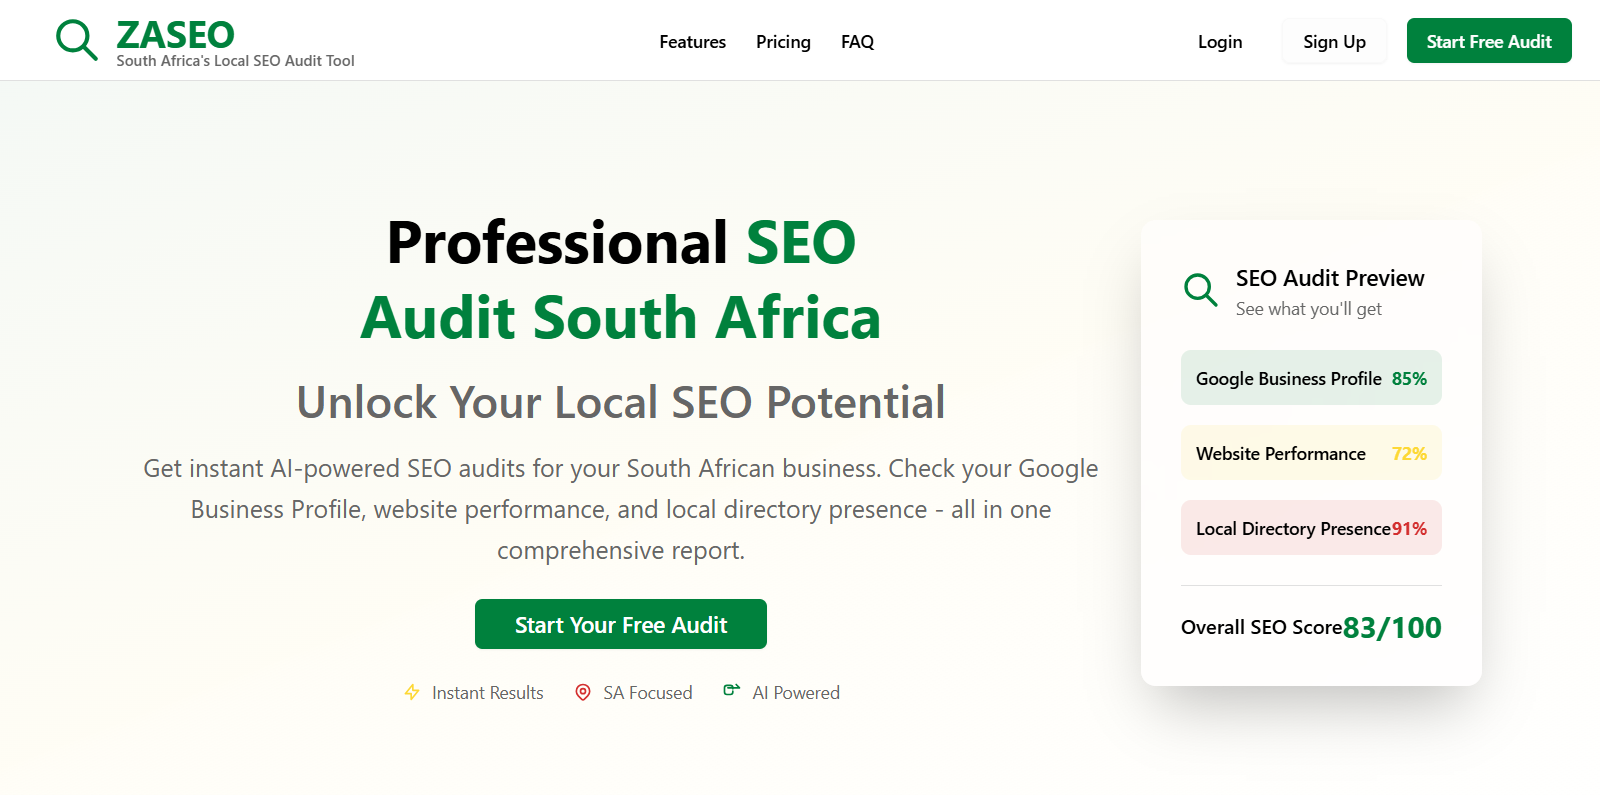Click Start Free Audit in the header
This screenshot has height=795, width=1600.
[1488, 41]
